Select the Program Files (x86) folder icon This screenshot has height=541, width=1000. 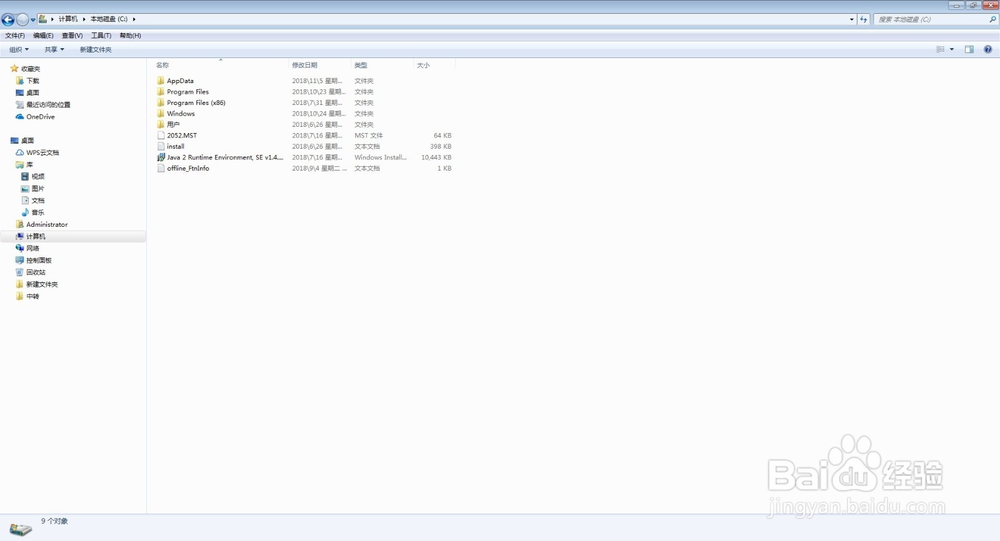click(161, 103)
